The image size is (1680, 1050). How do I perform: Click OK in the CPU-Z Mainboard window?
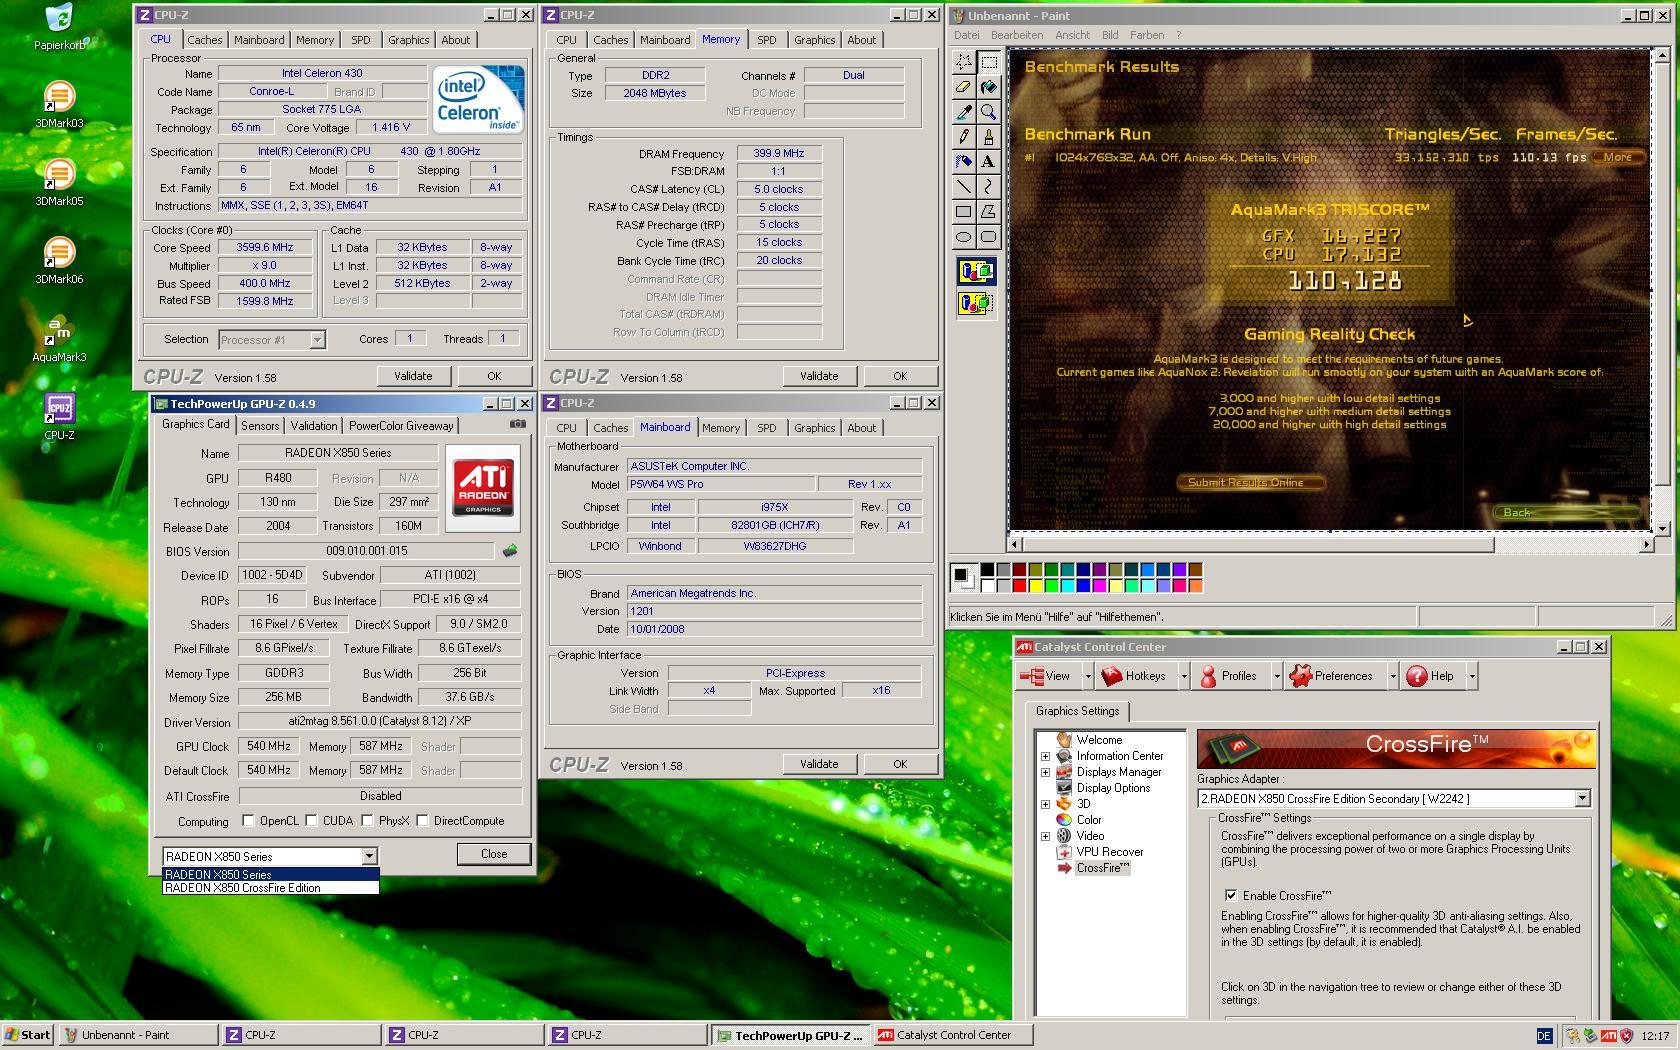click(900, 764)
